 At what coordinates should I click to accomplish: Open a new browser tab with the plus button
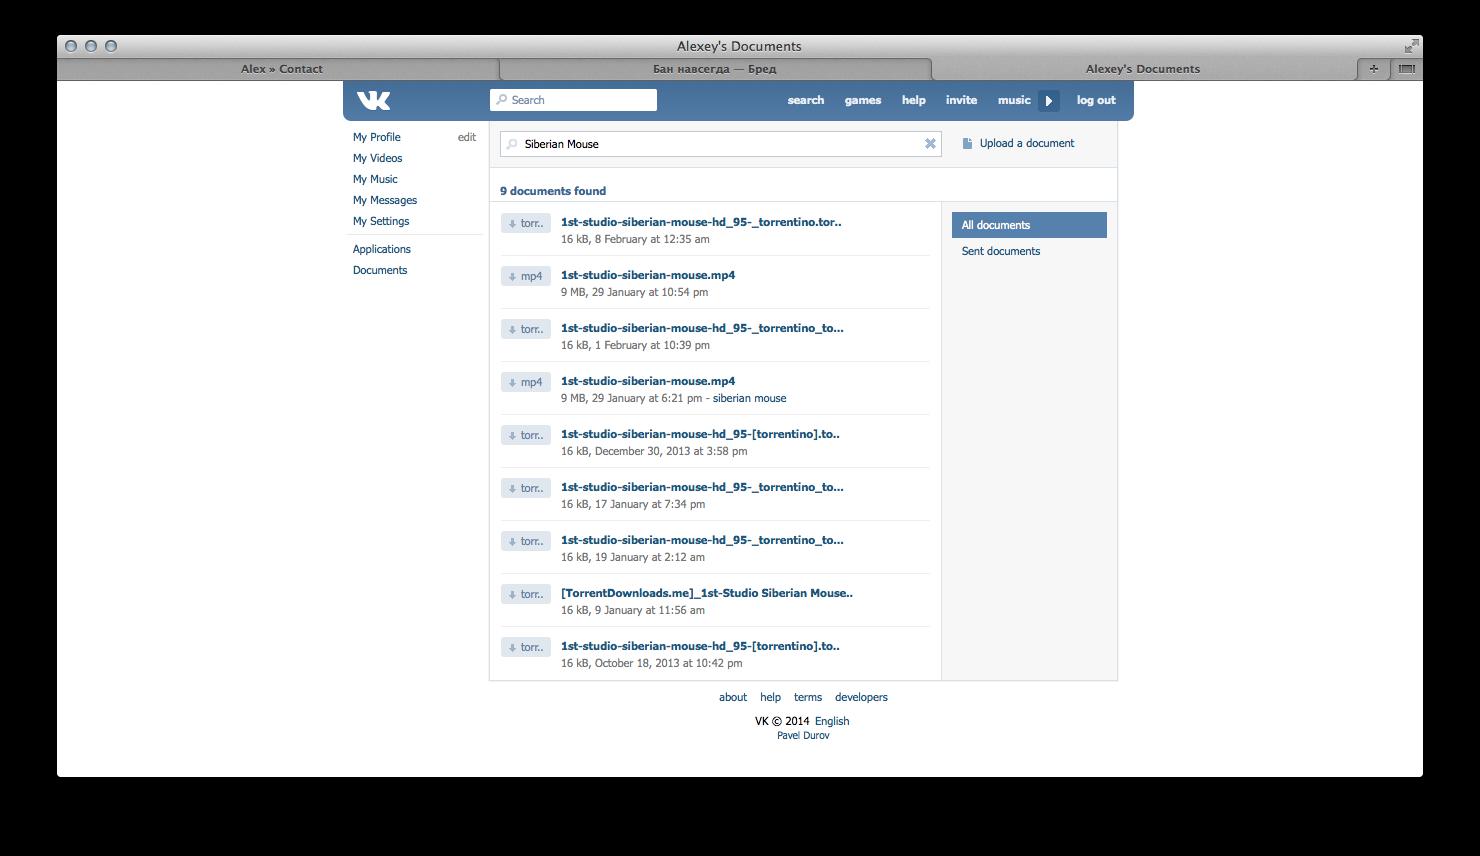(x=1373, y=69)
